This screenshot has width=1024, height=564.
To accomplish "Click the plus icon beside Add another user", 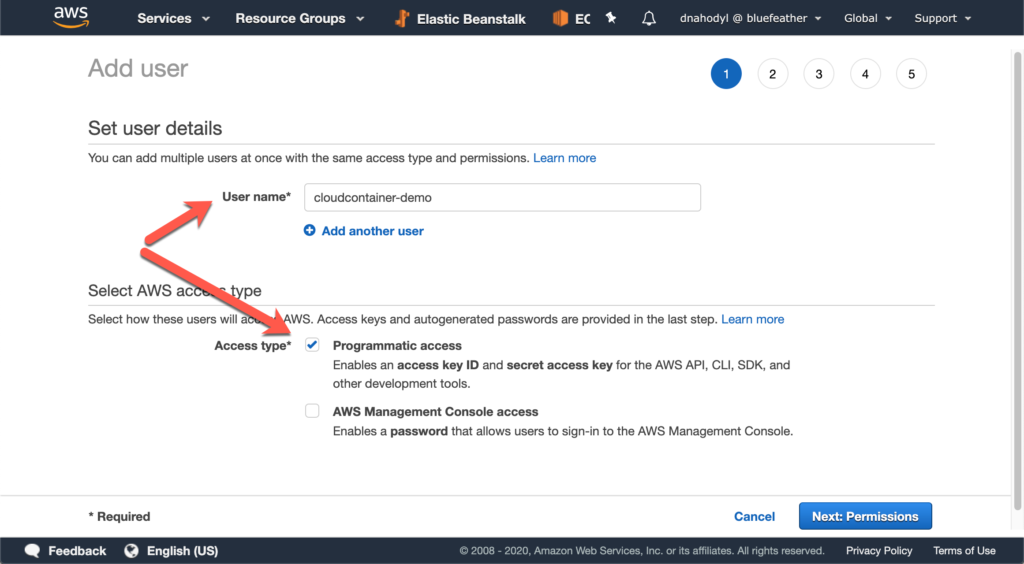I will tap(310, 231).
